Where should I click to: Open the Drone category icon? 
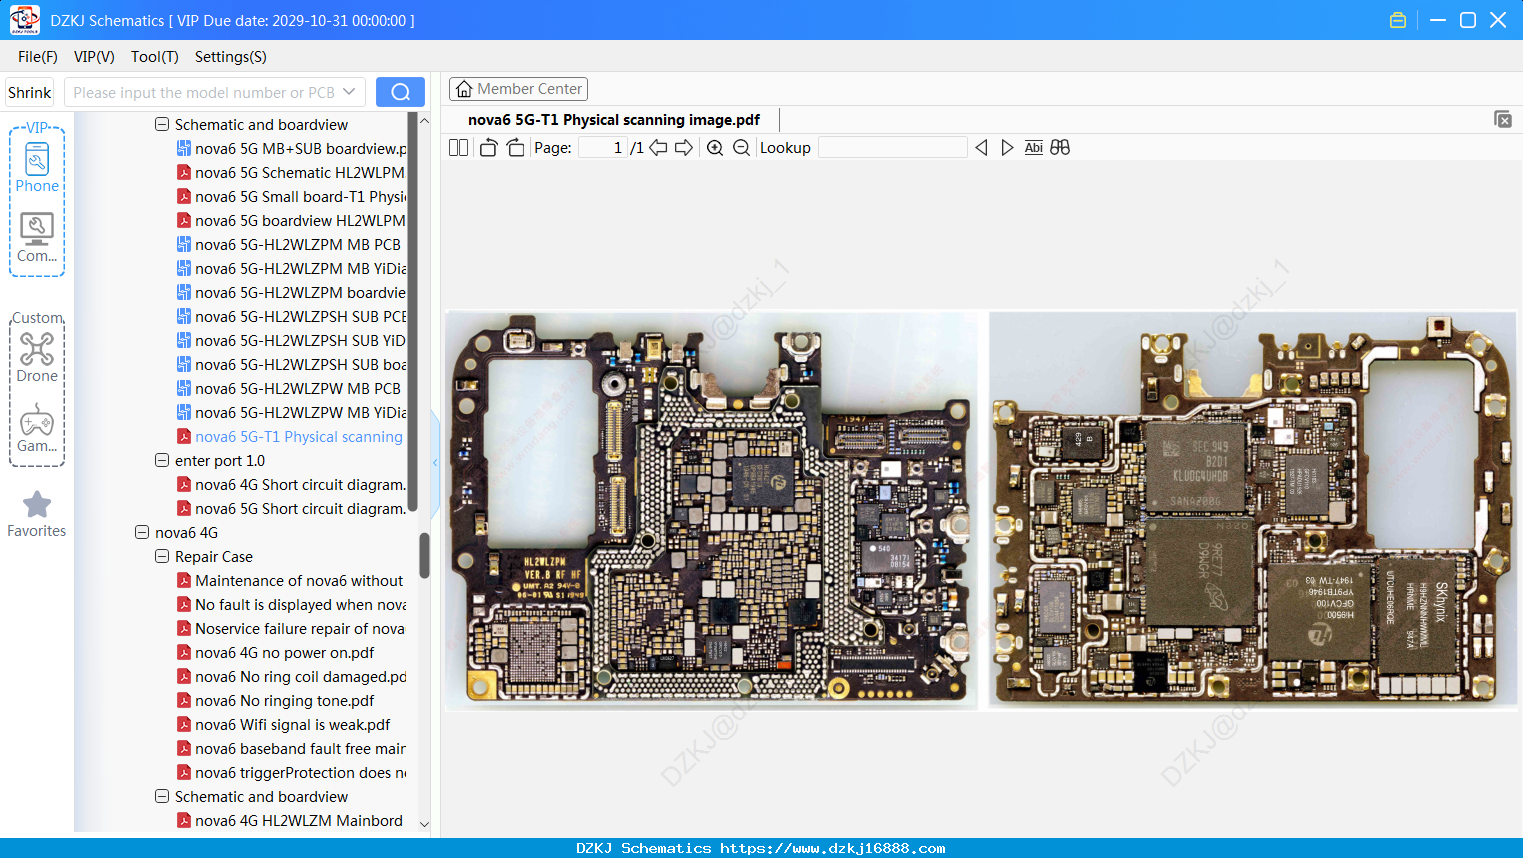[37, 358]
